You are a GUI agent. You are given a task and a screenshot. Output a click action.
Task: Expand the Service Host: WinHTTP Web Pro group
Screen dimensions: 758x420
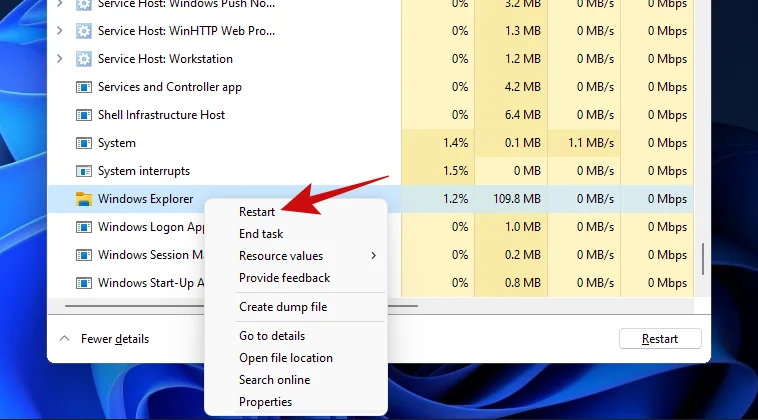[x=59, y=31]
